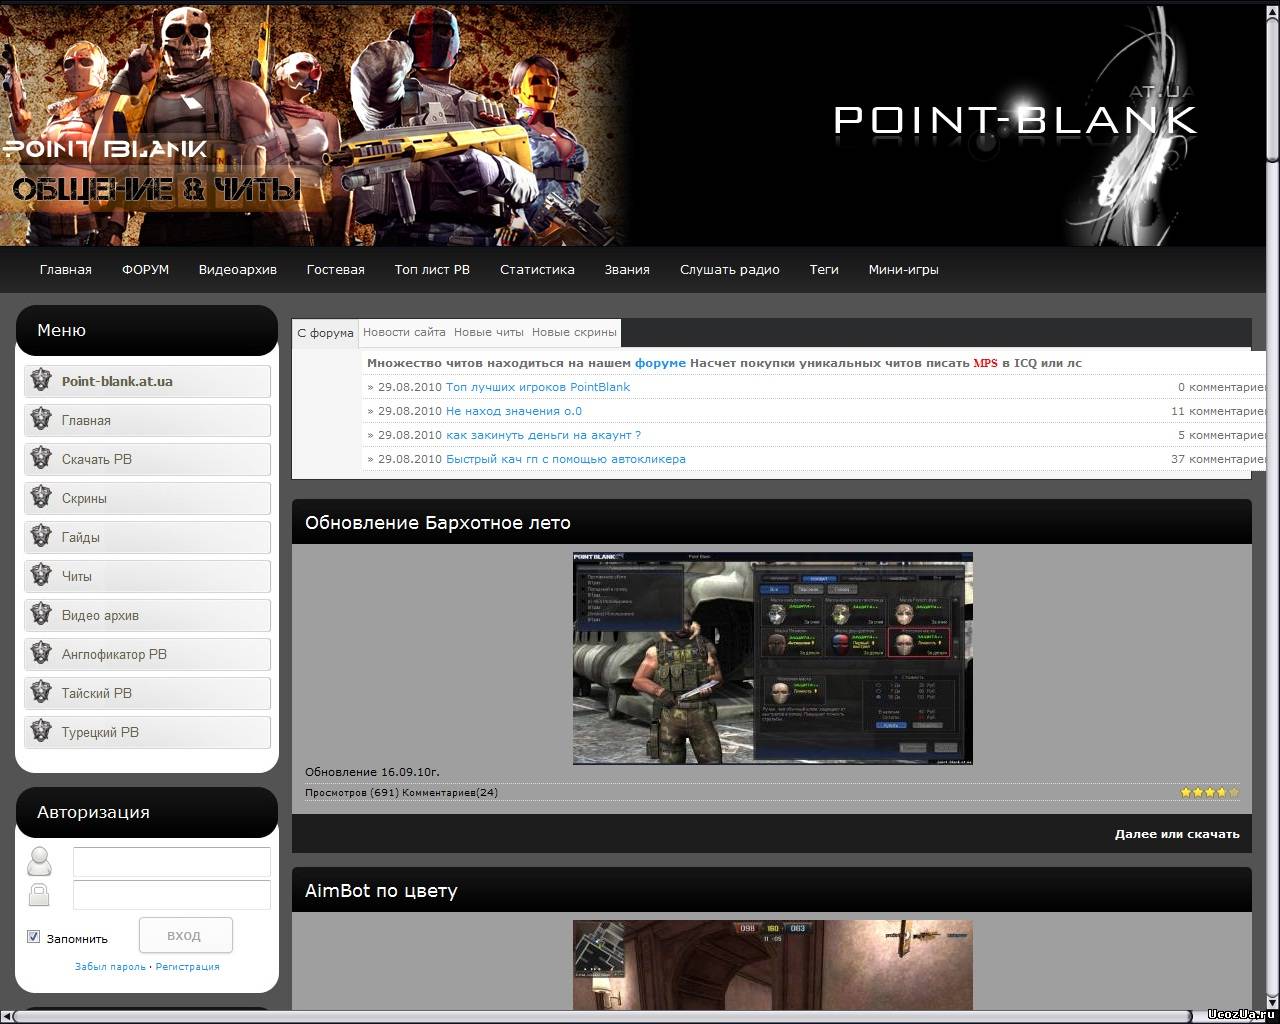This screenshot has width=1280, height=1024.
Task: Click the skull icon beside Читы
Action: coord(41,575)
